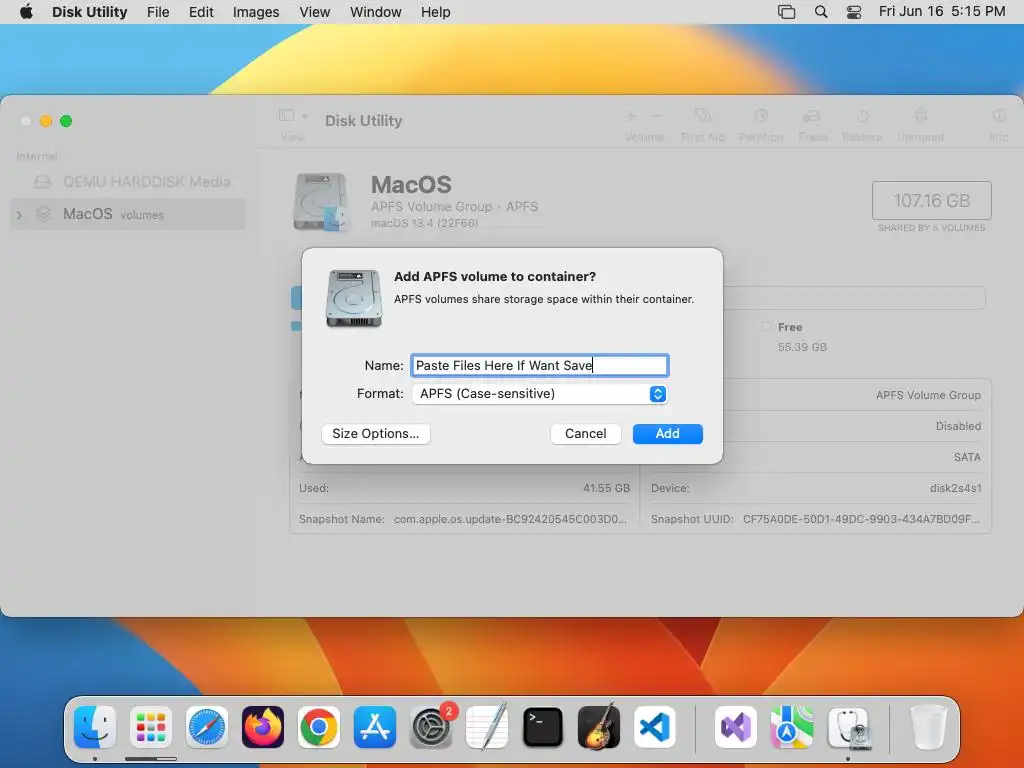Open Size Options in the dialog
The height and width of the screenshot is (768, 1024).
(x=376, y=434)
